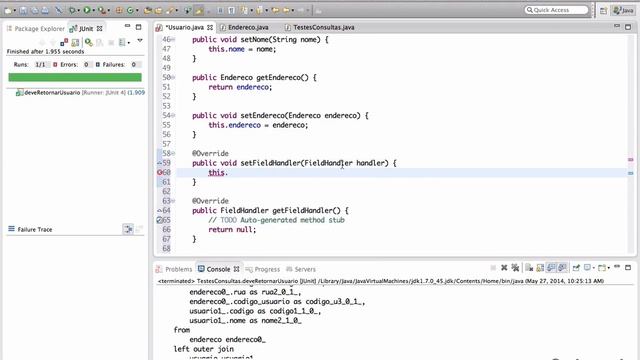Open the Display Selected Console dropdown

coord(594,268)
